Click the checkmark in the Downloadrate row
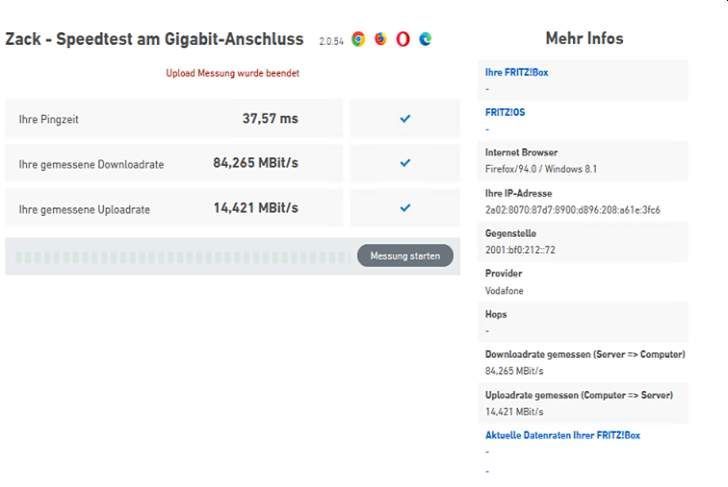This screenshot has width=728, height=487. (405, 163)
